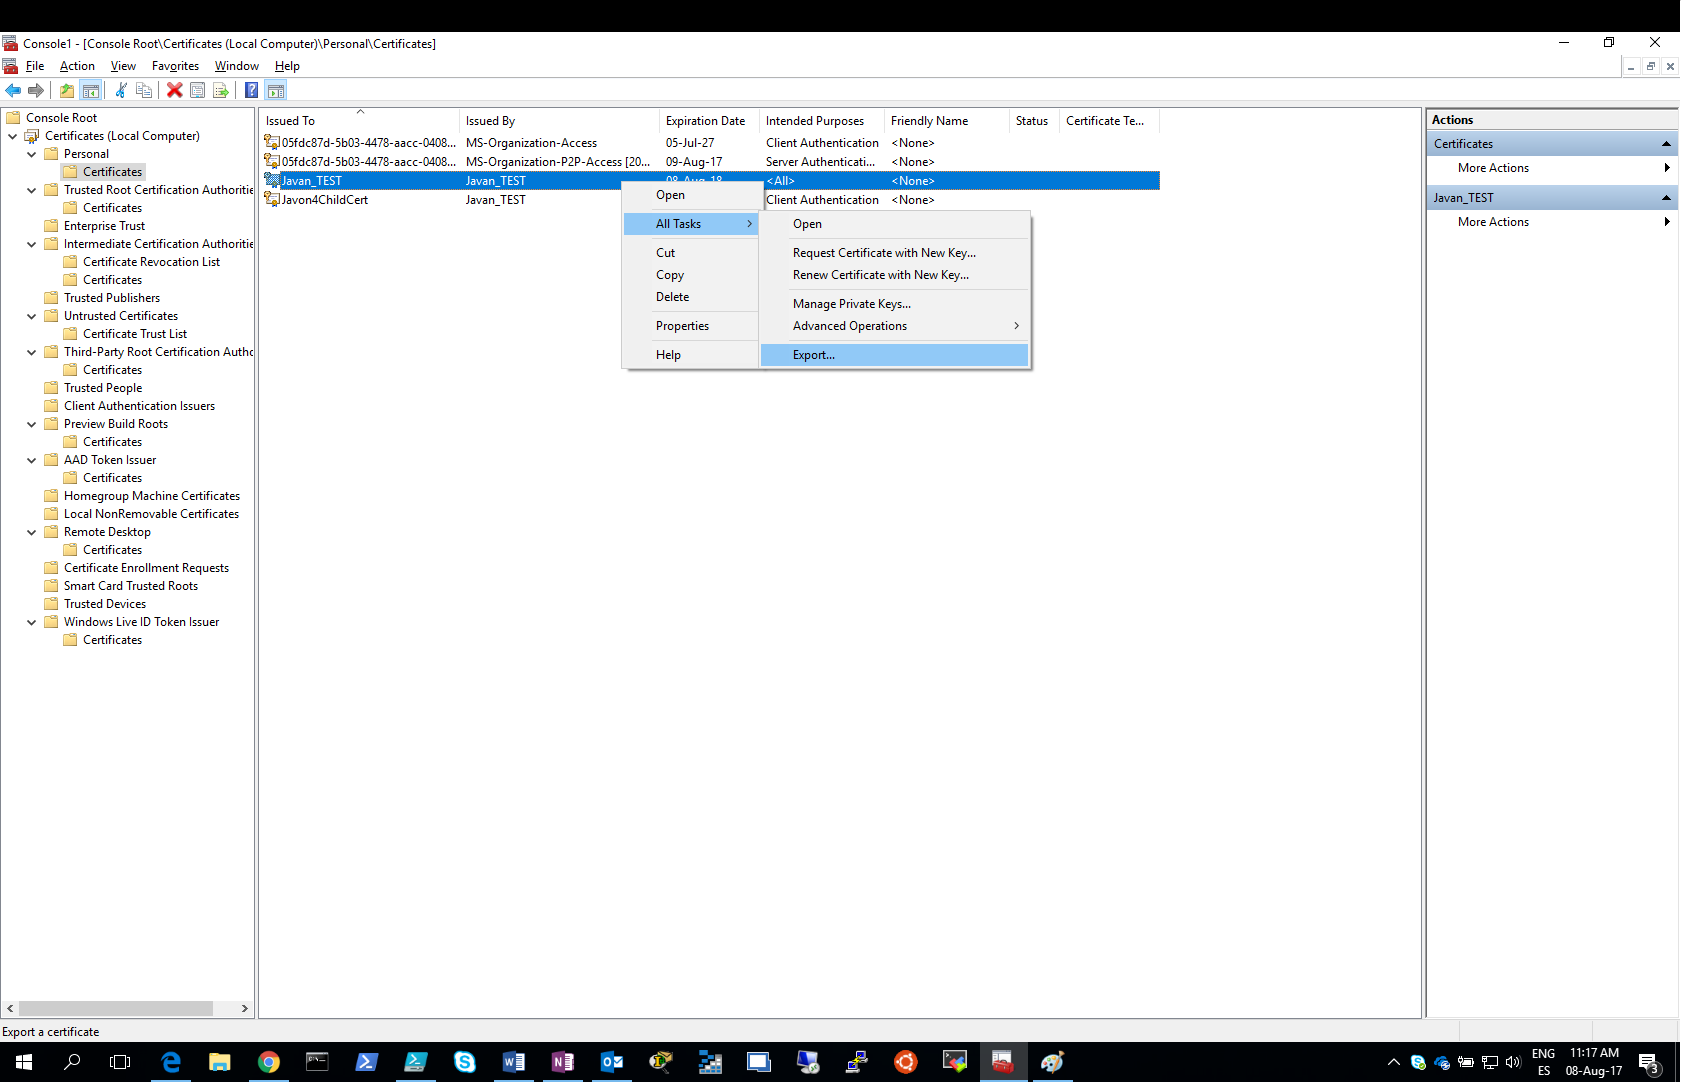
Task: Collapse the Untrusted Certificates tree node
Action: point(31,316)
